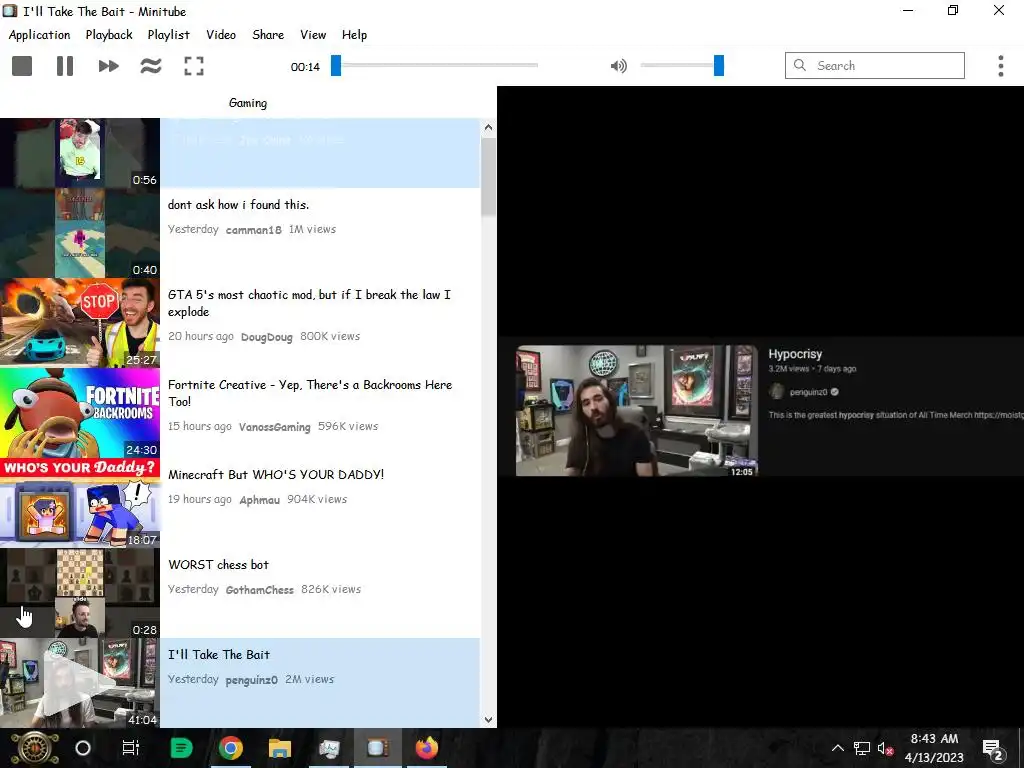This screenshot has width=1024, height=768.
Task: Skip to the next video
Action: pos(108,66)
